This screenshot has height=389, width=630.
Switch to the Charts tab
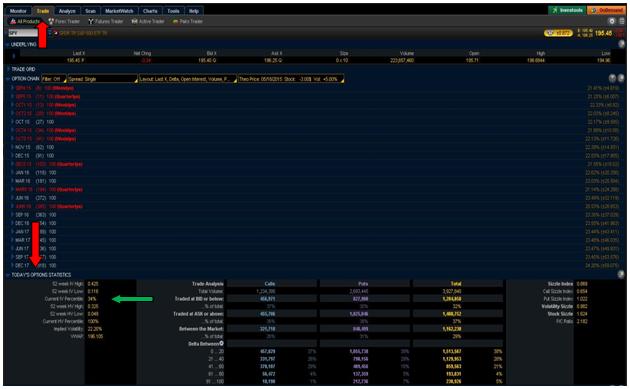coord(150,11)
